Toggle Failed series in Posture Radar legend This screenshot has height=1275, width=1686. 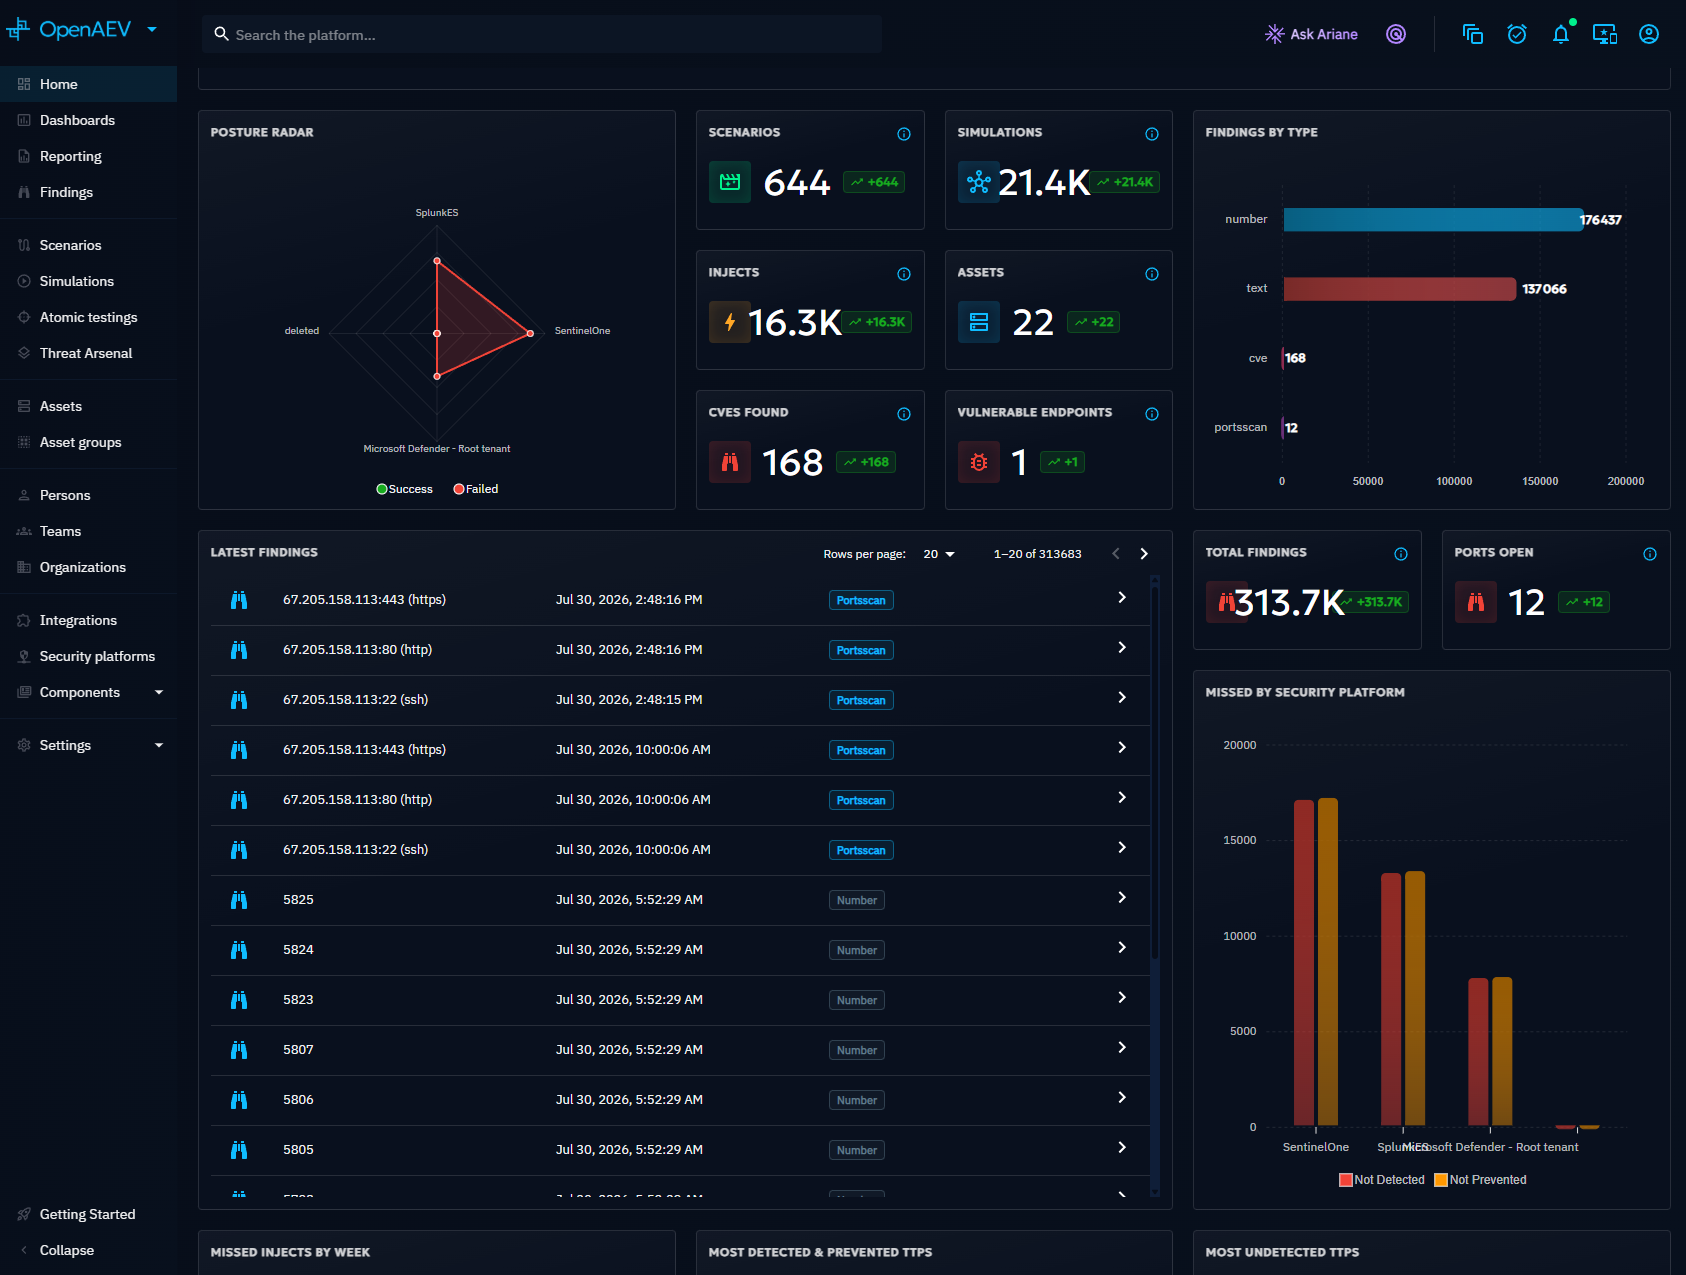click(x=476, y=489)
